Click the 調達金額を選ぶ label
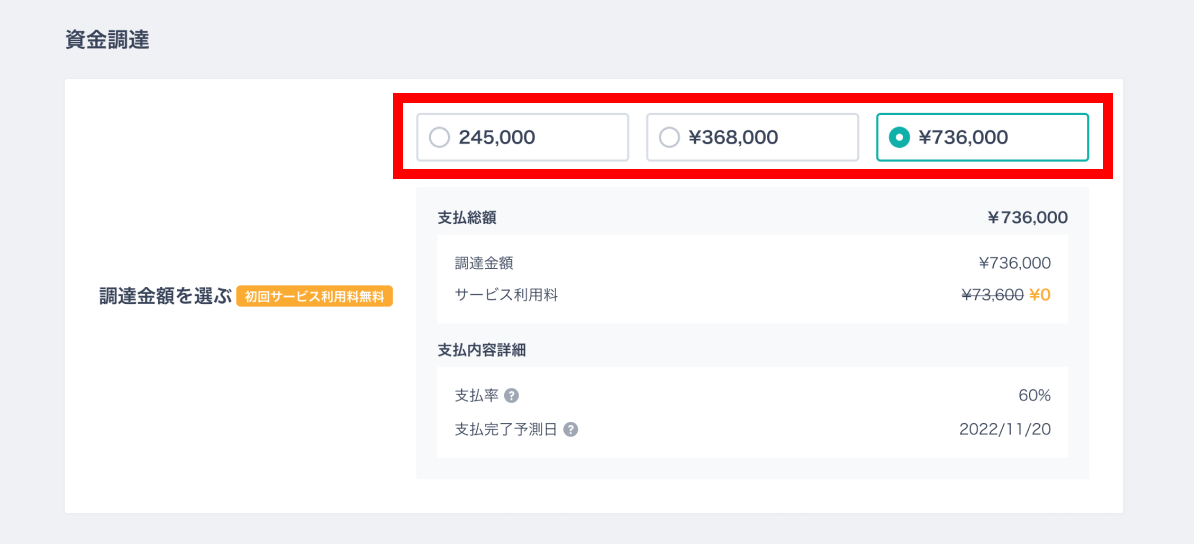This screenshot has width=1194, height=544. 164,296
